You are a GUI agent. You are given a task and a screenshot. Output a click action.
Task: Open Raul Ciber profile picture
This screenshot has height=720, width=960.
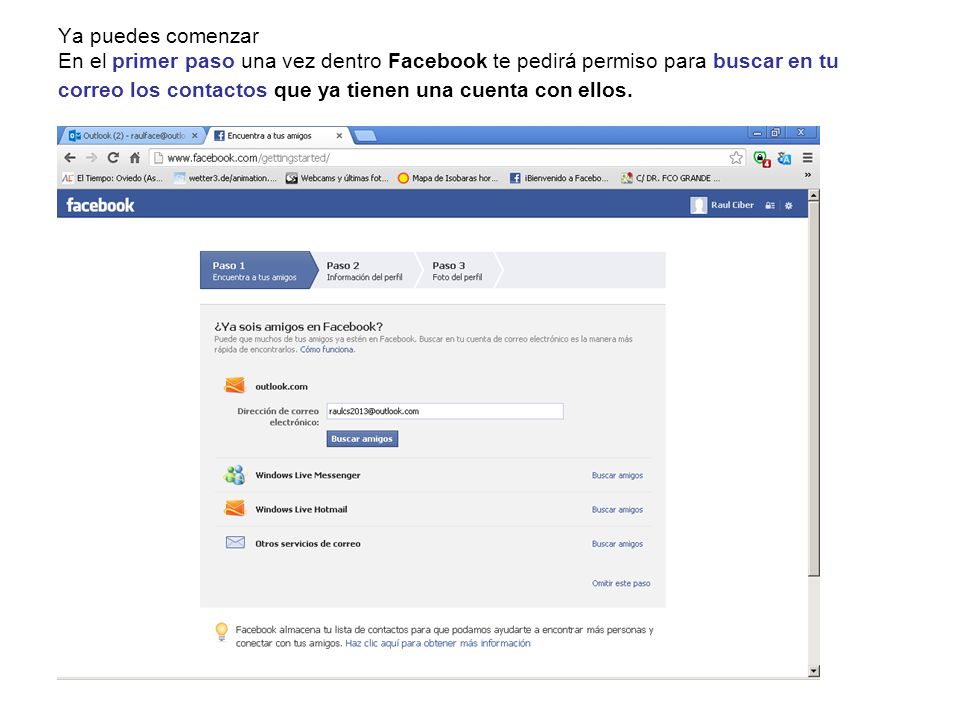pos(699,206)
